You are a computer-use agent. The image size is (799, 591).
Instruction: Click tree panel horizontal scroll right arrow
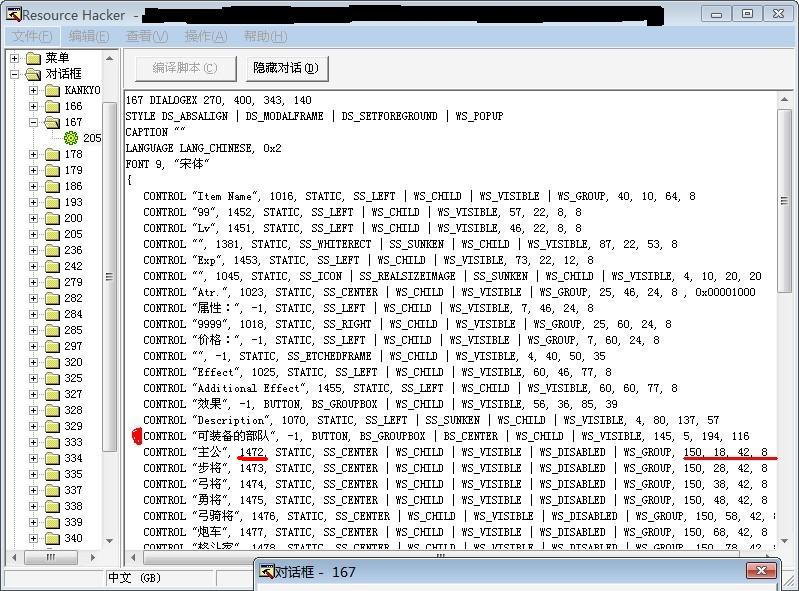click(x=92, y=557)
